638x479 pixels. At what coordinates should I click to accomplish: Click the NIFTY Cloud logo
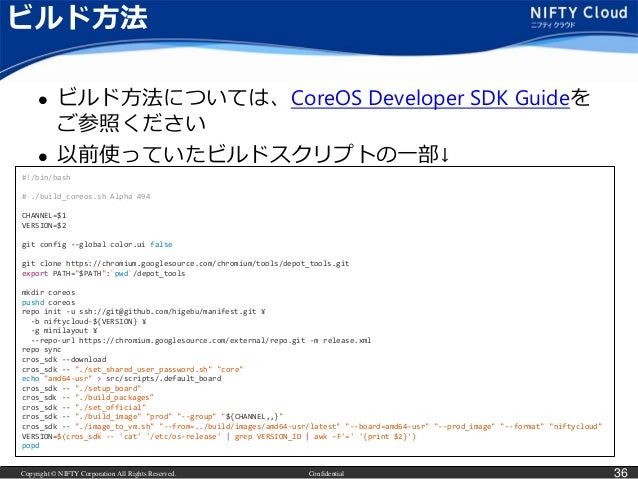click(x=579, y=17)
